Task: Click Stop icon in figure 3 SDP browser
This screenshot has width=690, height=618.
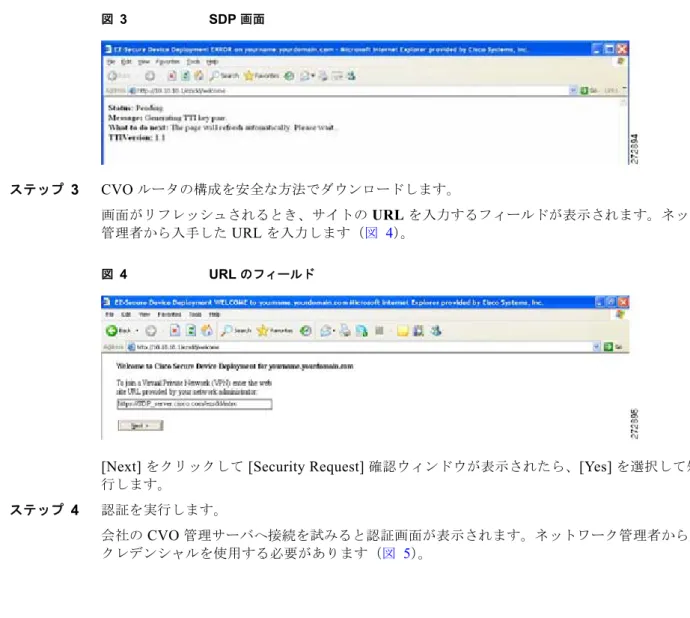Action: tap(172, 76)
